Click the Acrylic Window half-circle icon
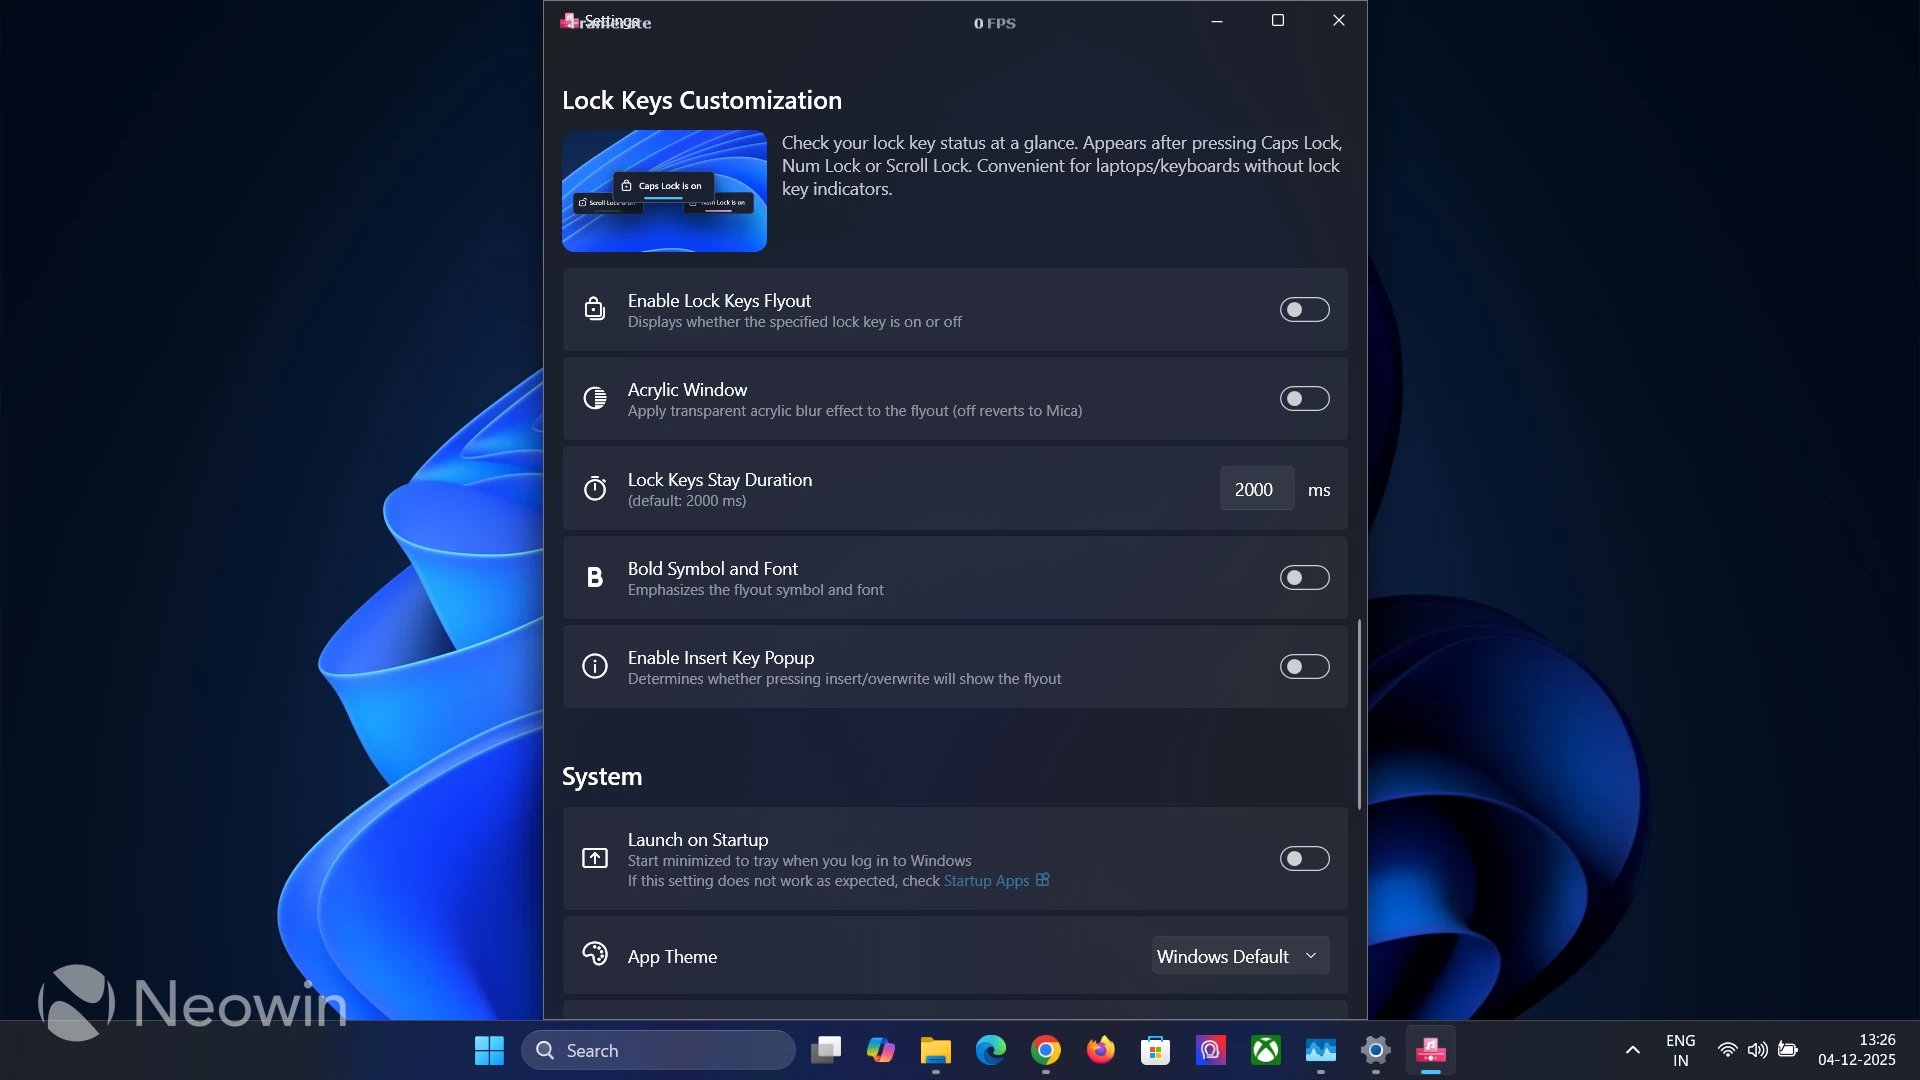 [595, 399]
